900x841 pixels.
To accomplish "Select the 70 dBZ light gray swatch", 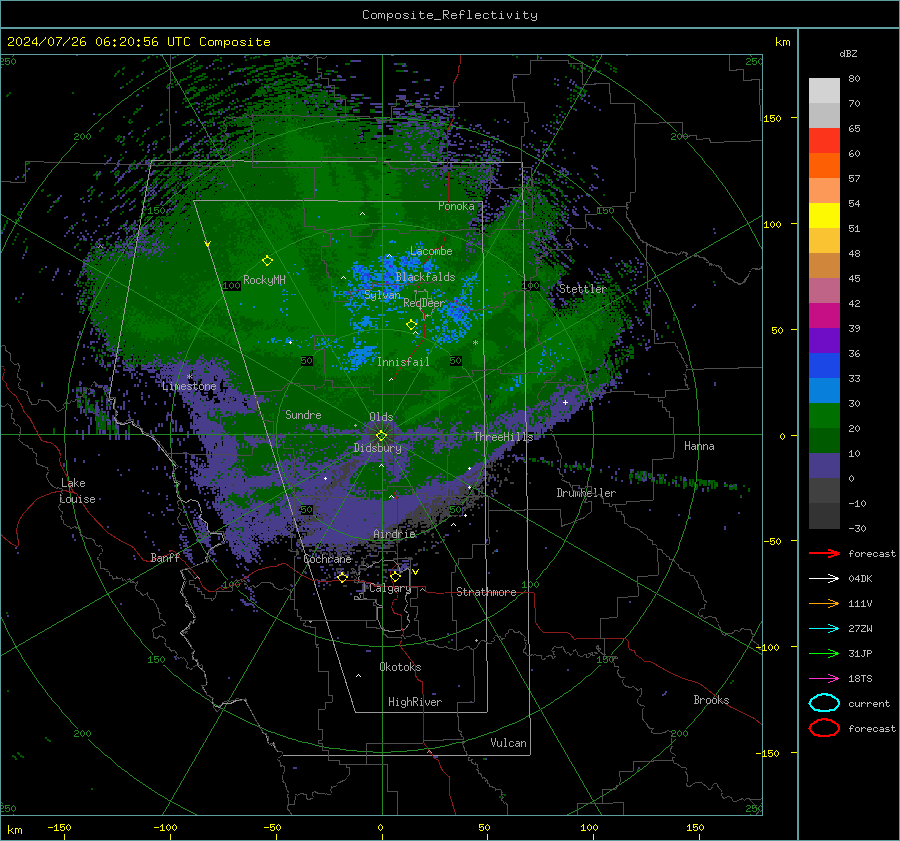I will [x=824, y=116].
